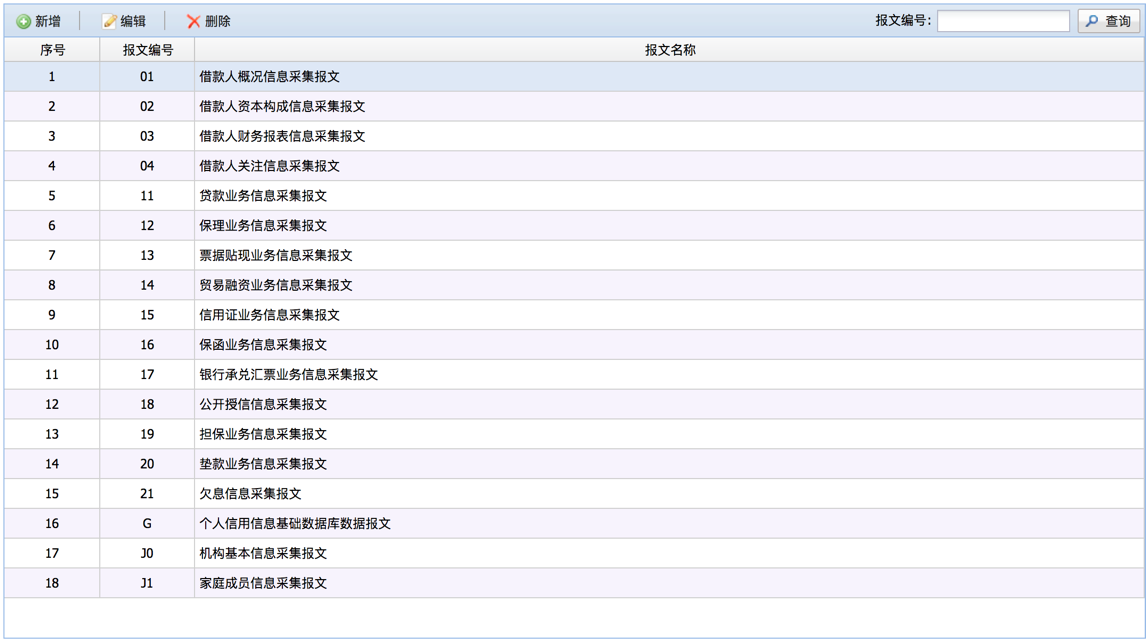
Task: Click the 家庭成员信息采集报文 row
Action: (x=263, y=583)
